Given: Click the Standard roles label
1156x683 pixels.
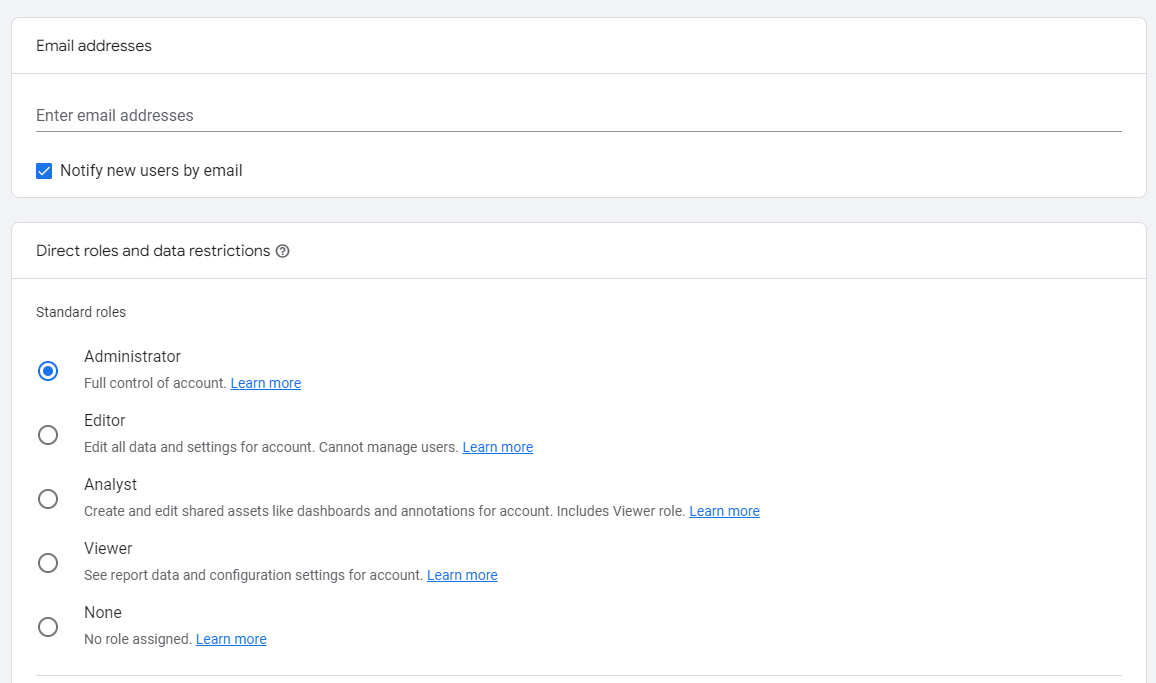Looking at the screenshot, I should [x=81, y=312].
